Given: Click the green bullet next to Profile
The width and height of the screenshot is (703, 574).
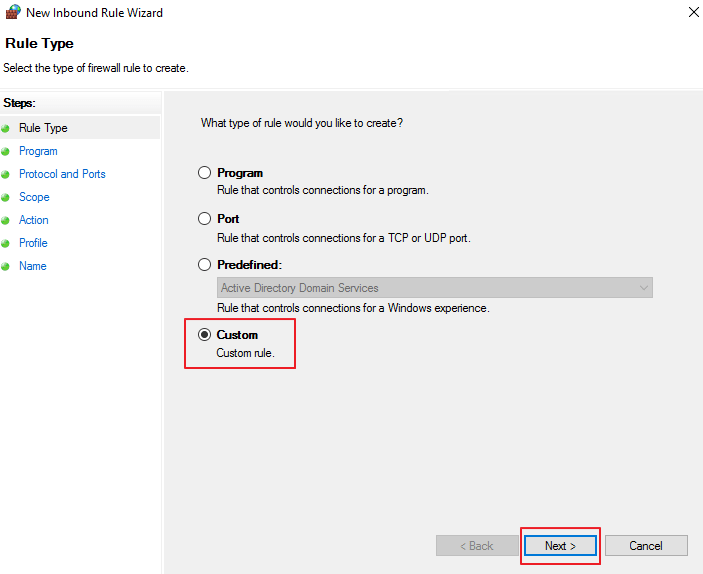Looking at the screenshot, I should point(5,244).
